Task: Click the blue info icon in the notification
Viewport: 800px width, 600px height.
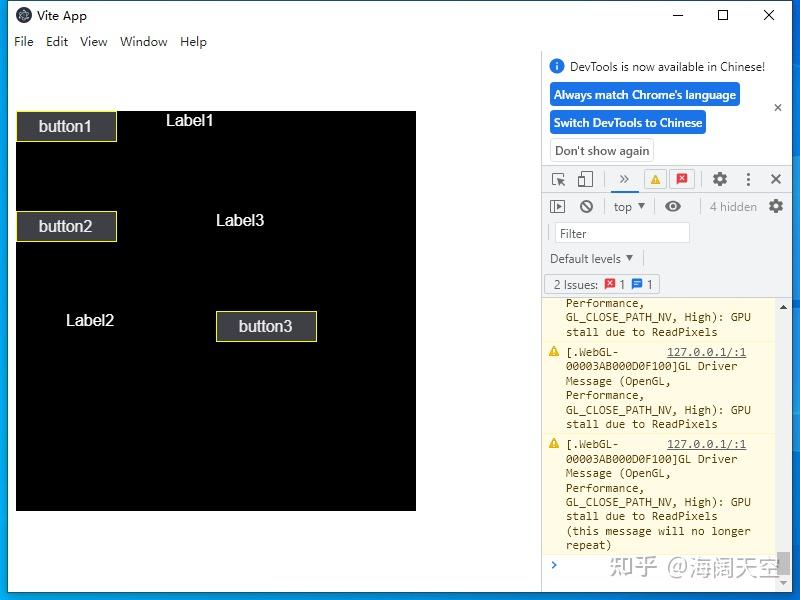Action: 557,66
